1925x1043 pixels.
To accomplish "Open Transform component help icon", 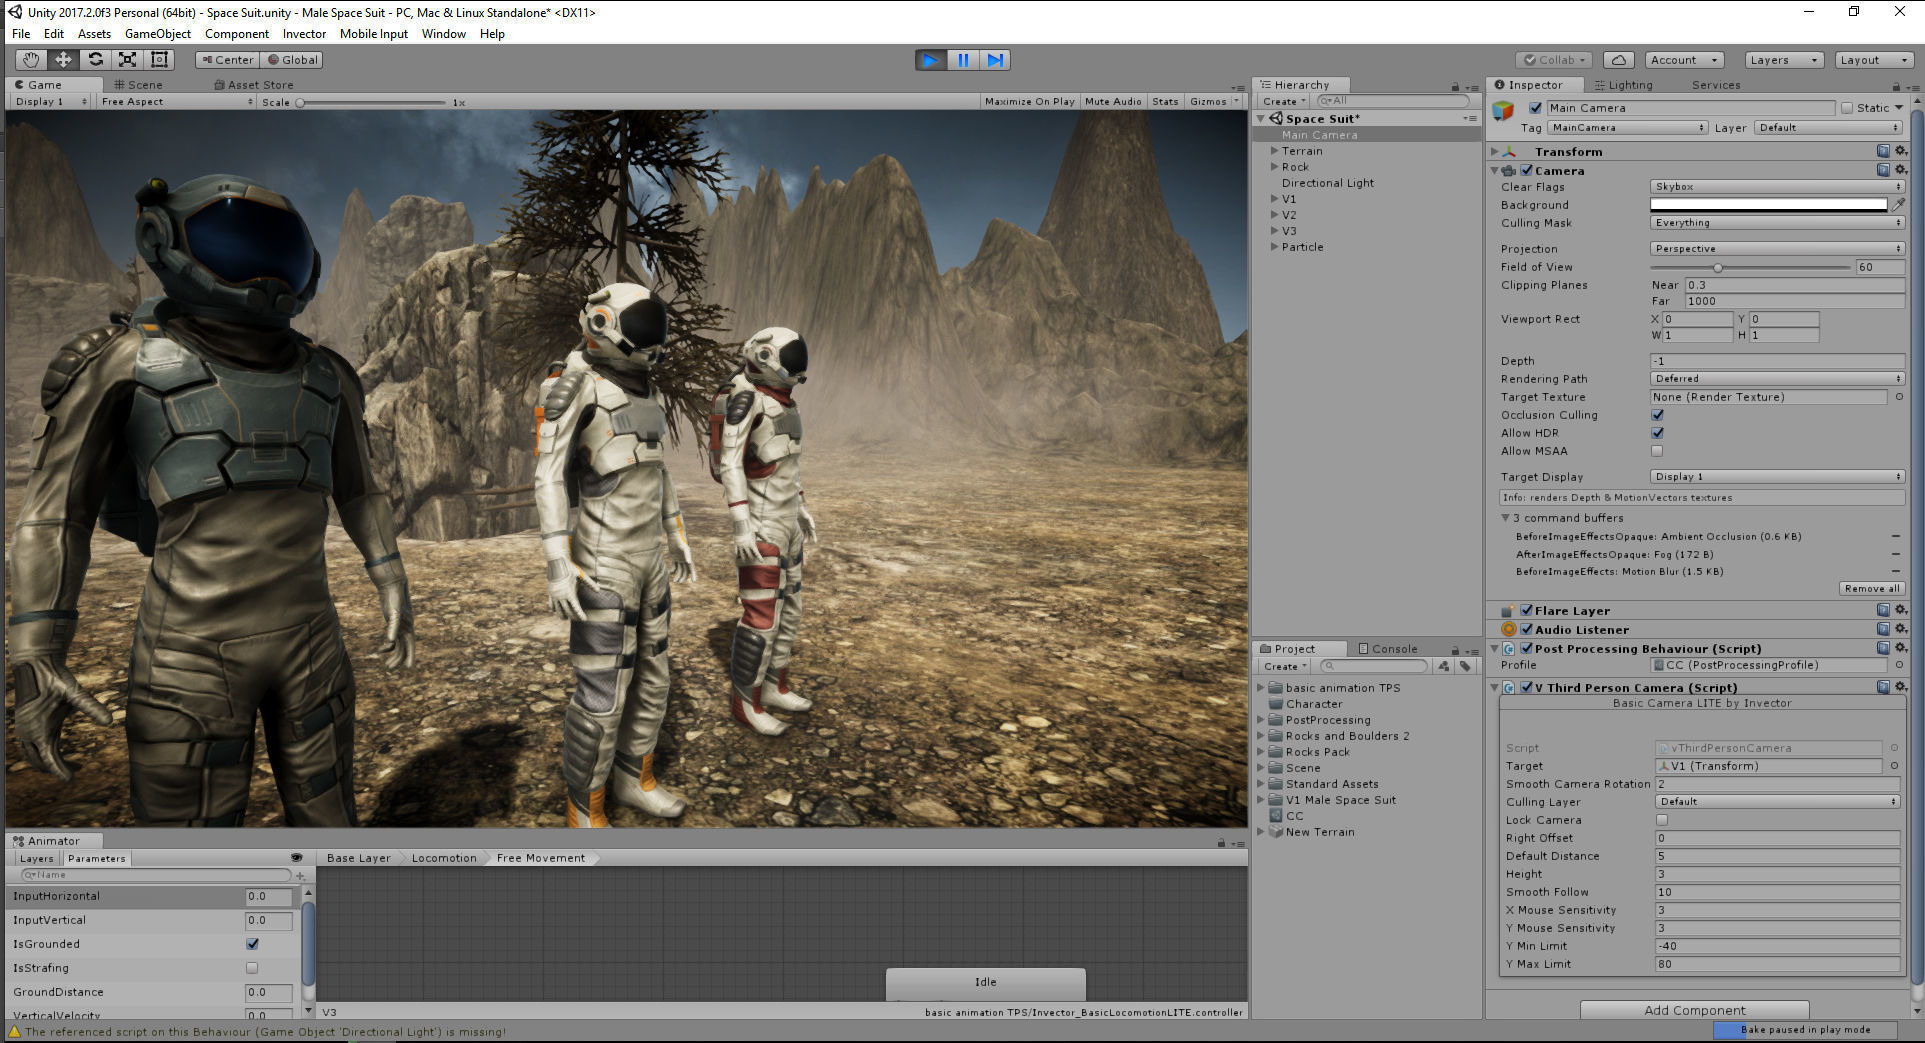I will (1883, 151).
